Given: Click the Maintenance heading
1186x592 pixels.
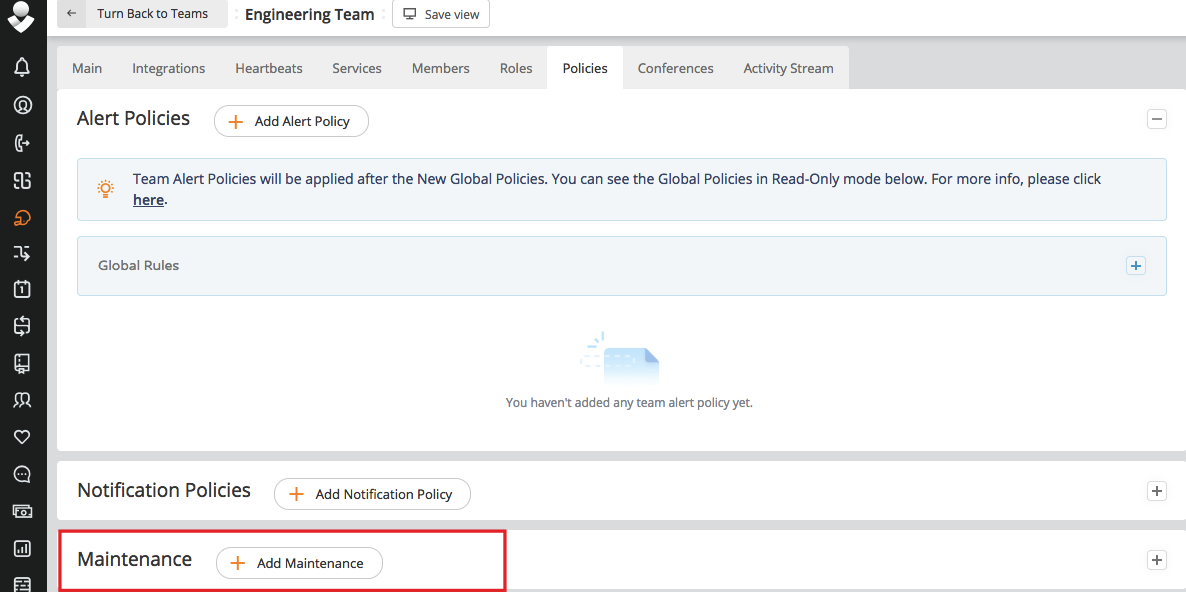Looking at the screenshot, I should [135, 559].
